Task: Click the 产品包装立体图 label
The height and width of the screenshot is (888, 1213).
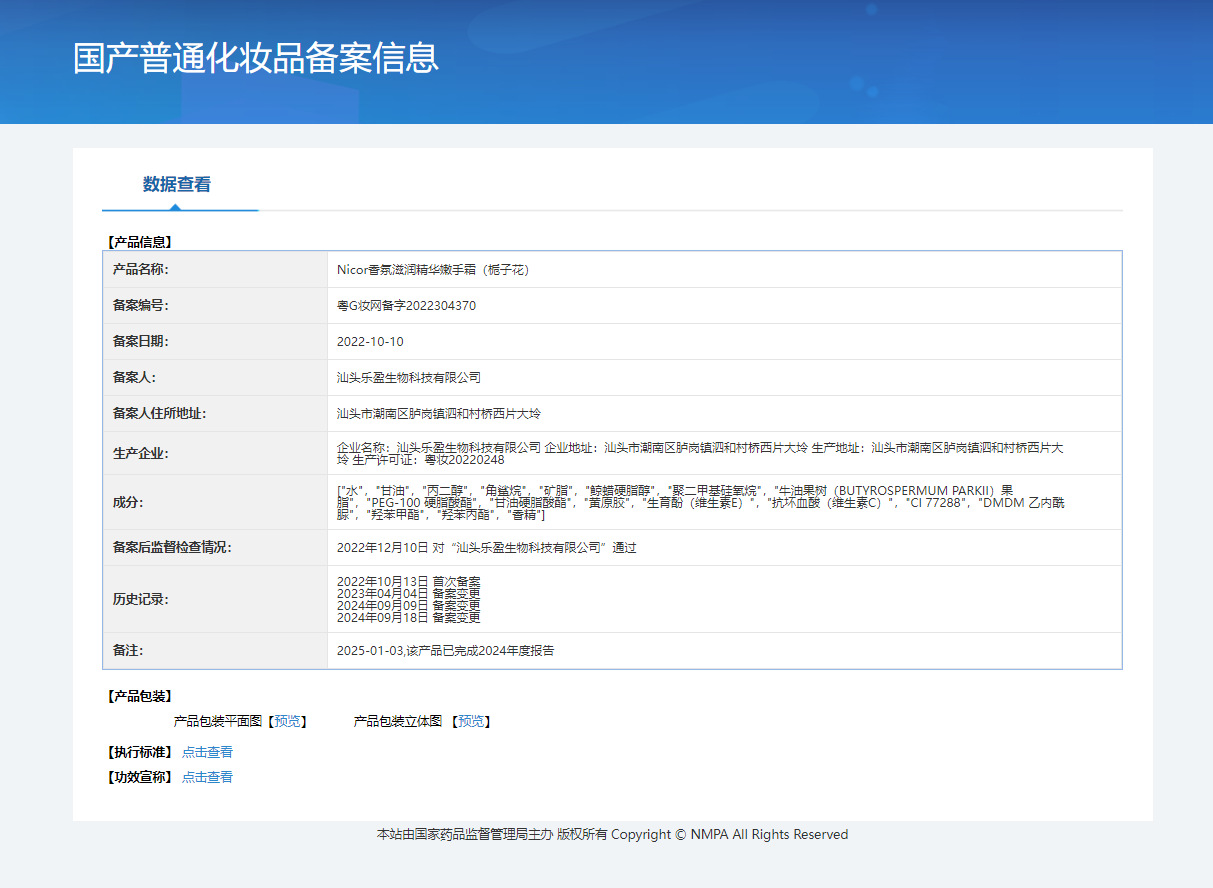Action: point(398,721)
